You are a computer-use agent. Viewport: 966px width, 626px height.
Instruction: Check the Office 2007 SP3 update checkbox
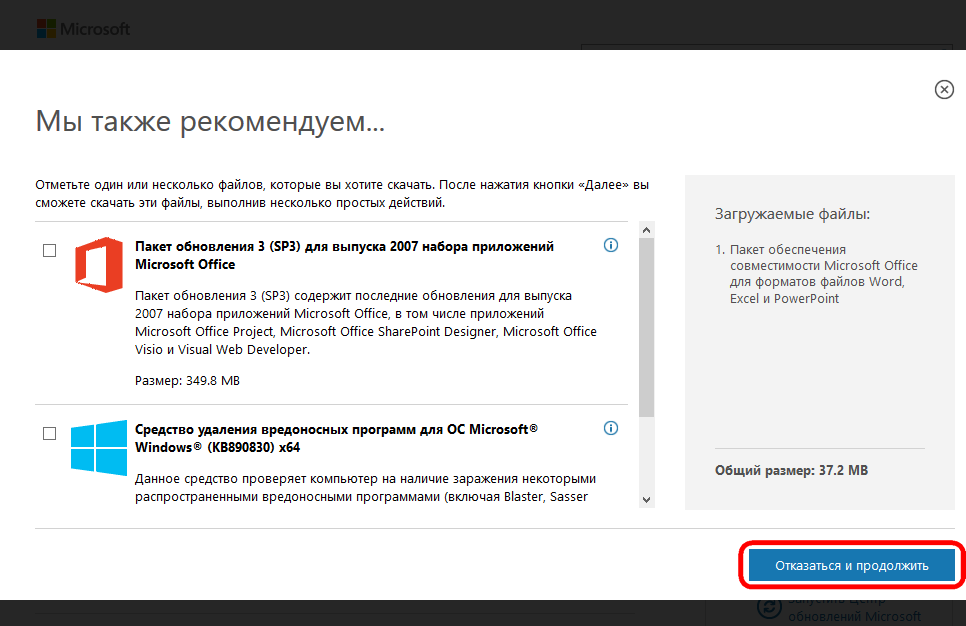click(49, 250)
